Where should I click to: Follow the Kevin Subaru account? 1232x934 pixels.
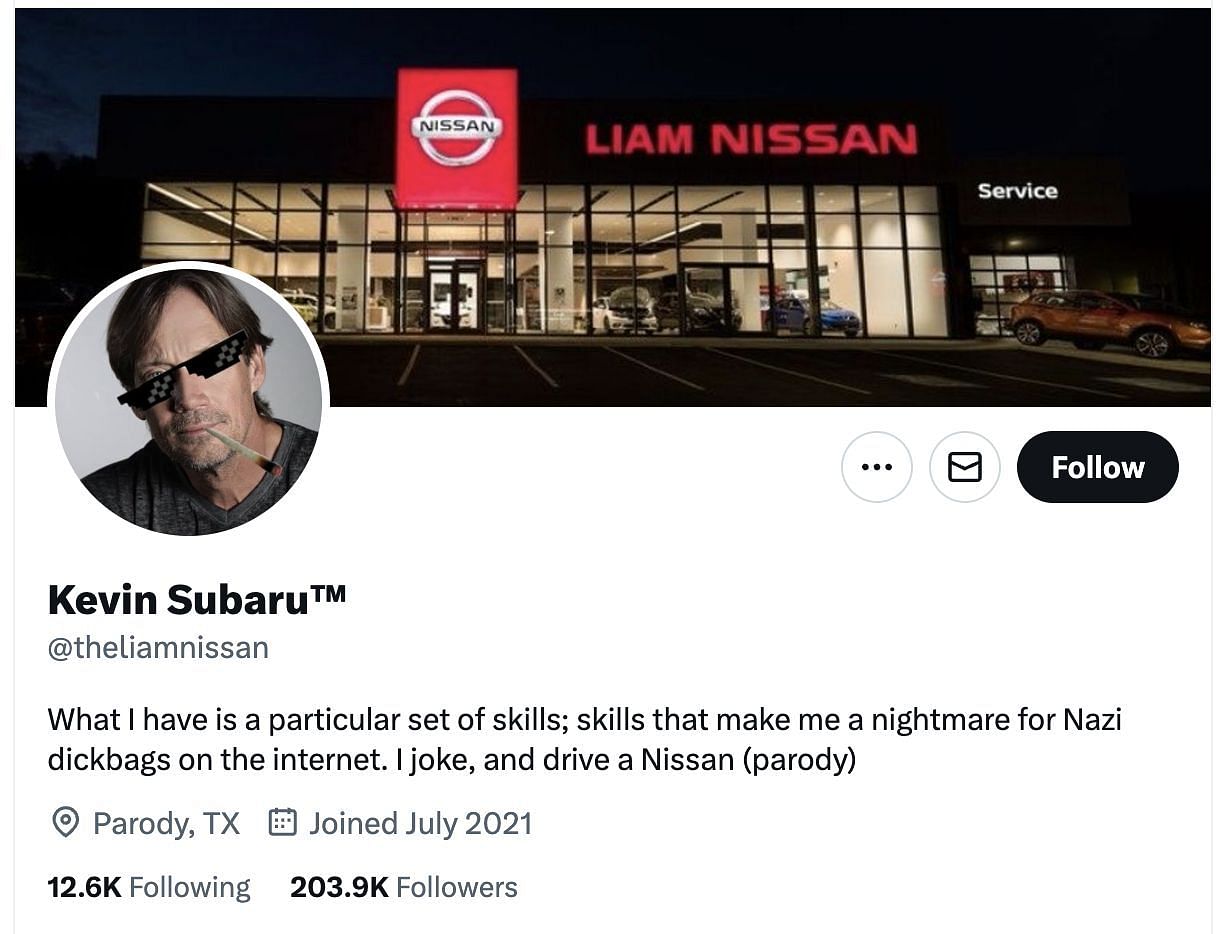point(1097,467)
